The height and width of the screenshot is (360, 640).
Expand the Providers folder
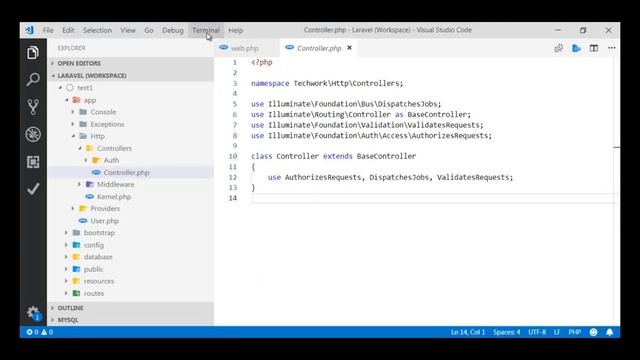[73, 209]
